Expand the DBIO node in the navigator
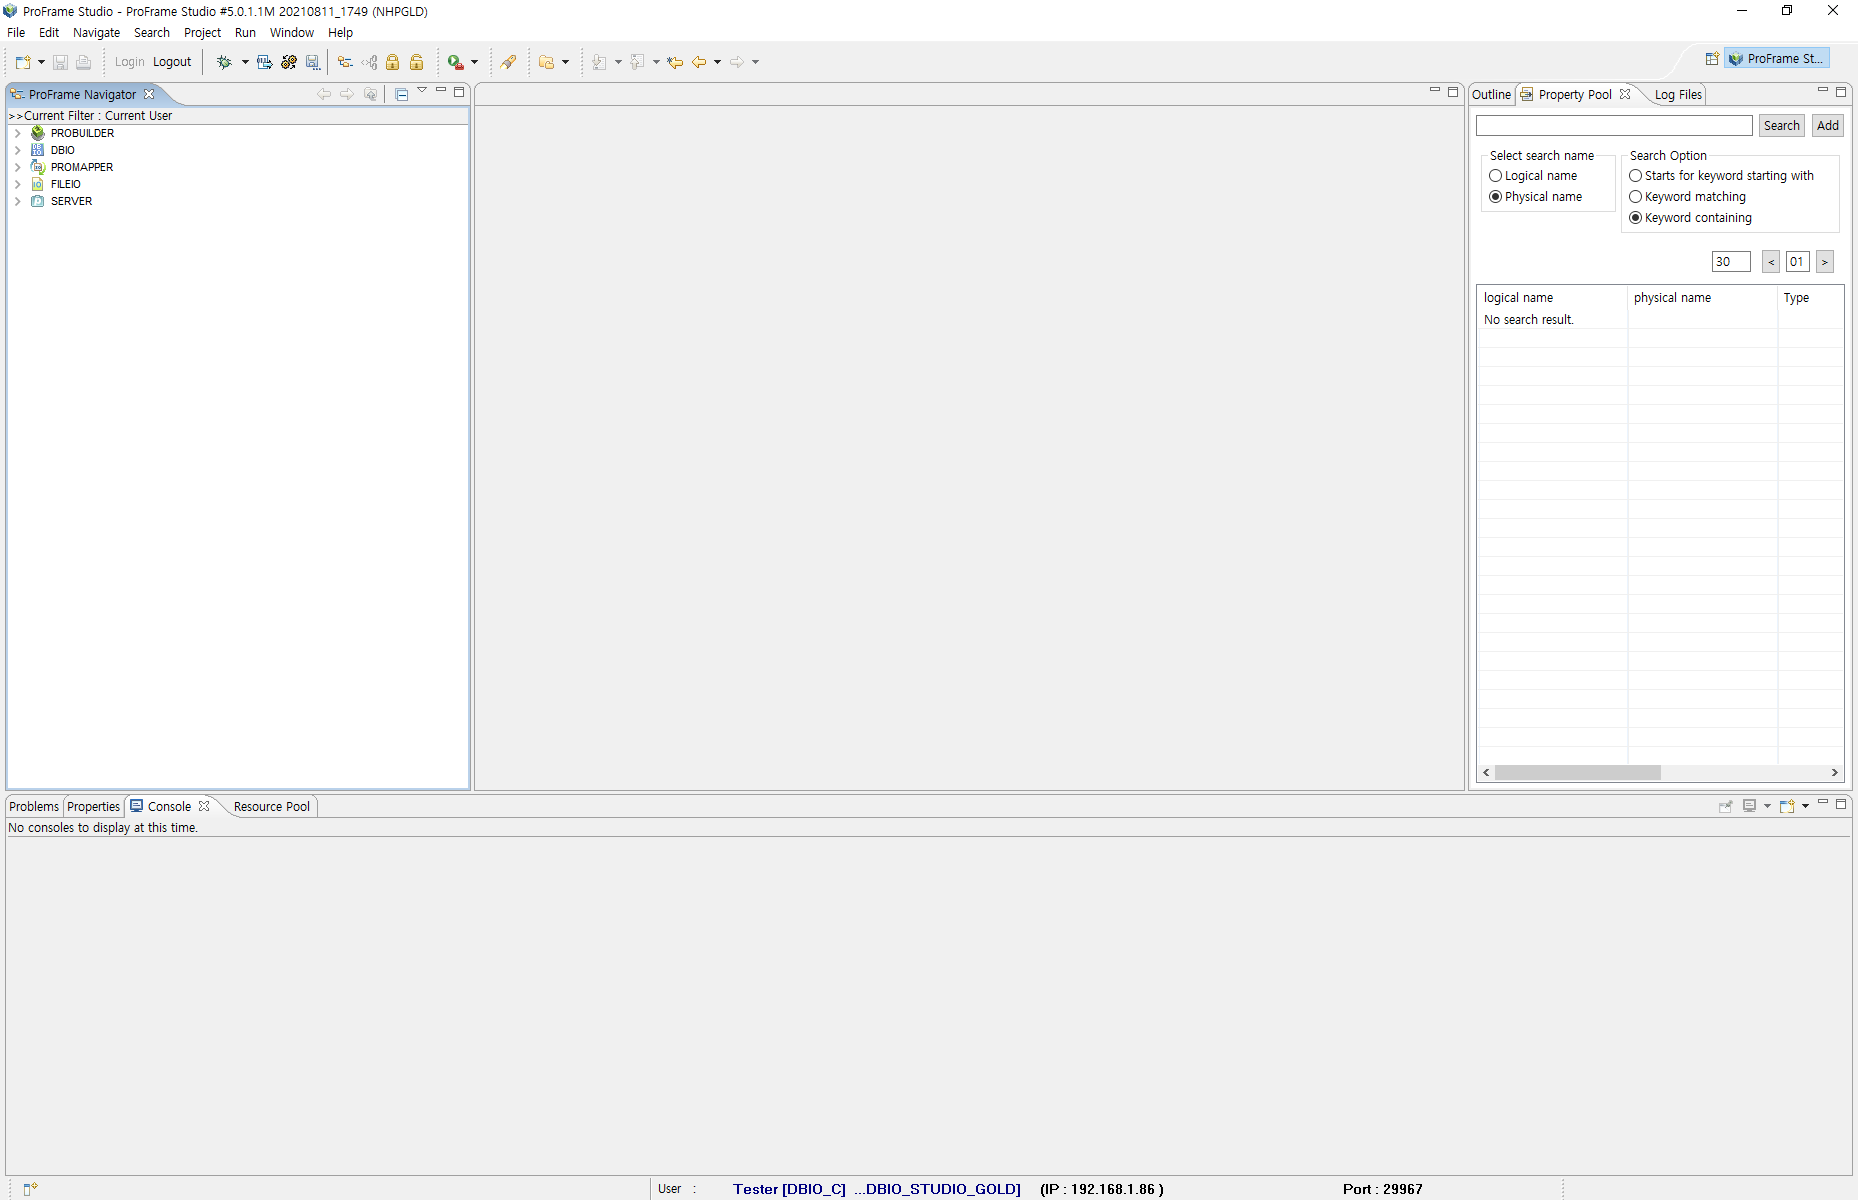 pos(16,149)
